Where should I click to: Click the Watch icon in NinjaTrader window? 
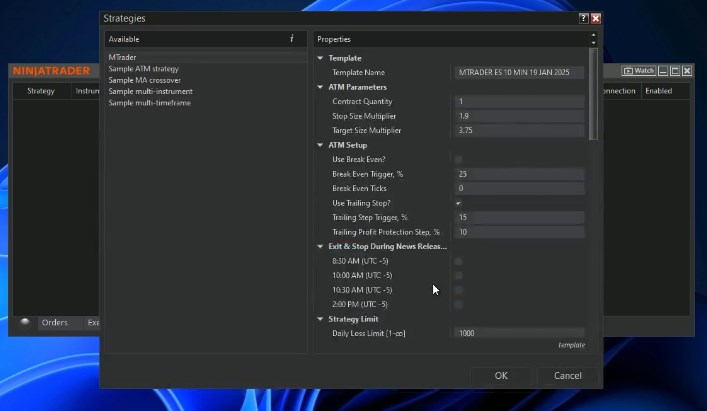point(638,71)
